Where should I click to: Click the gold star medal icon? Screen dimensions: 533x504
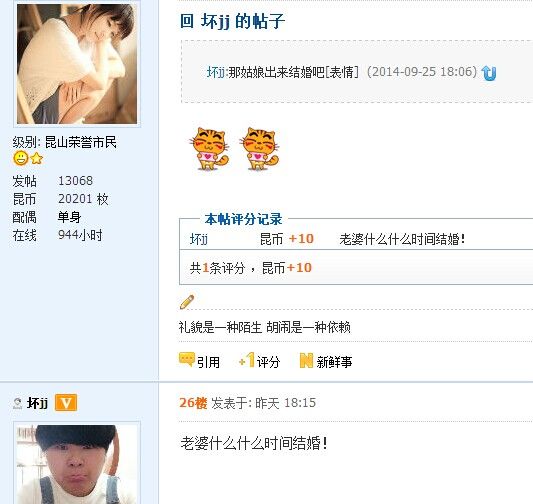37,158
